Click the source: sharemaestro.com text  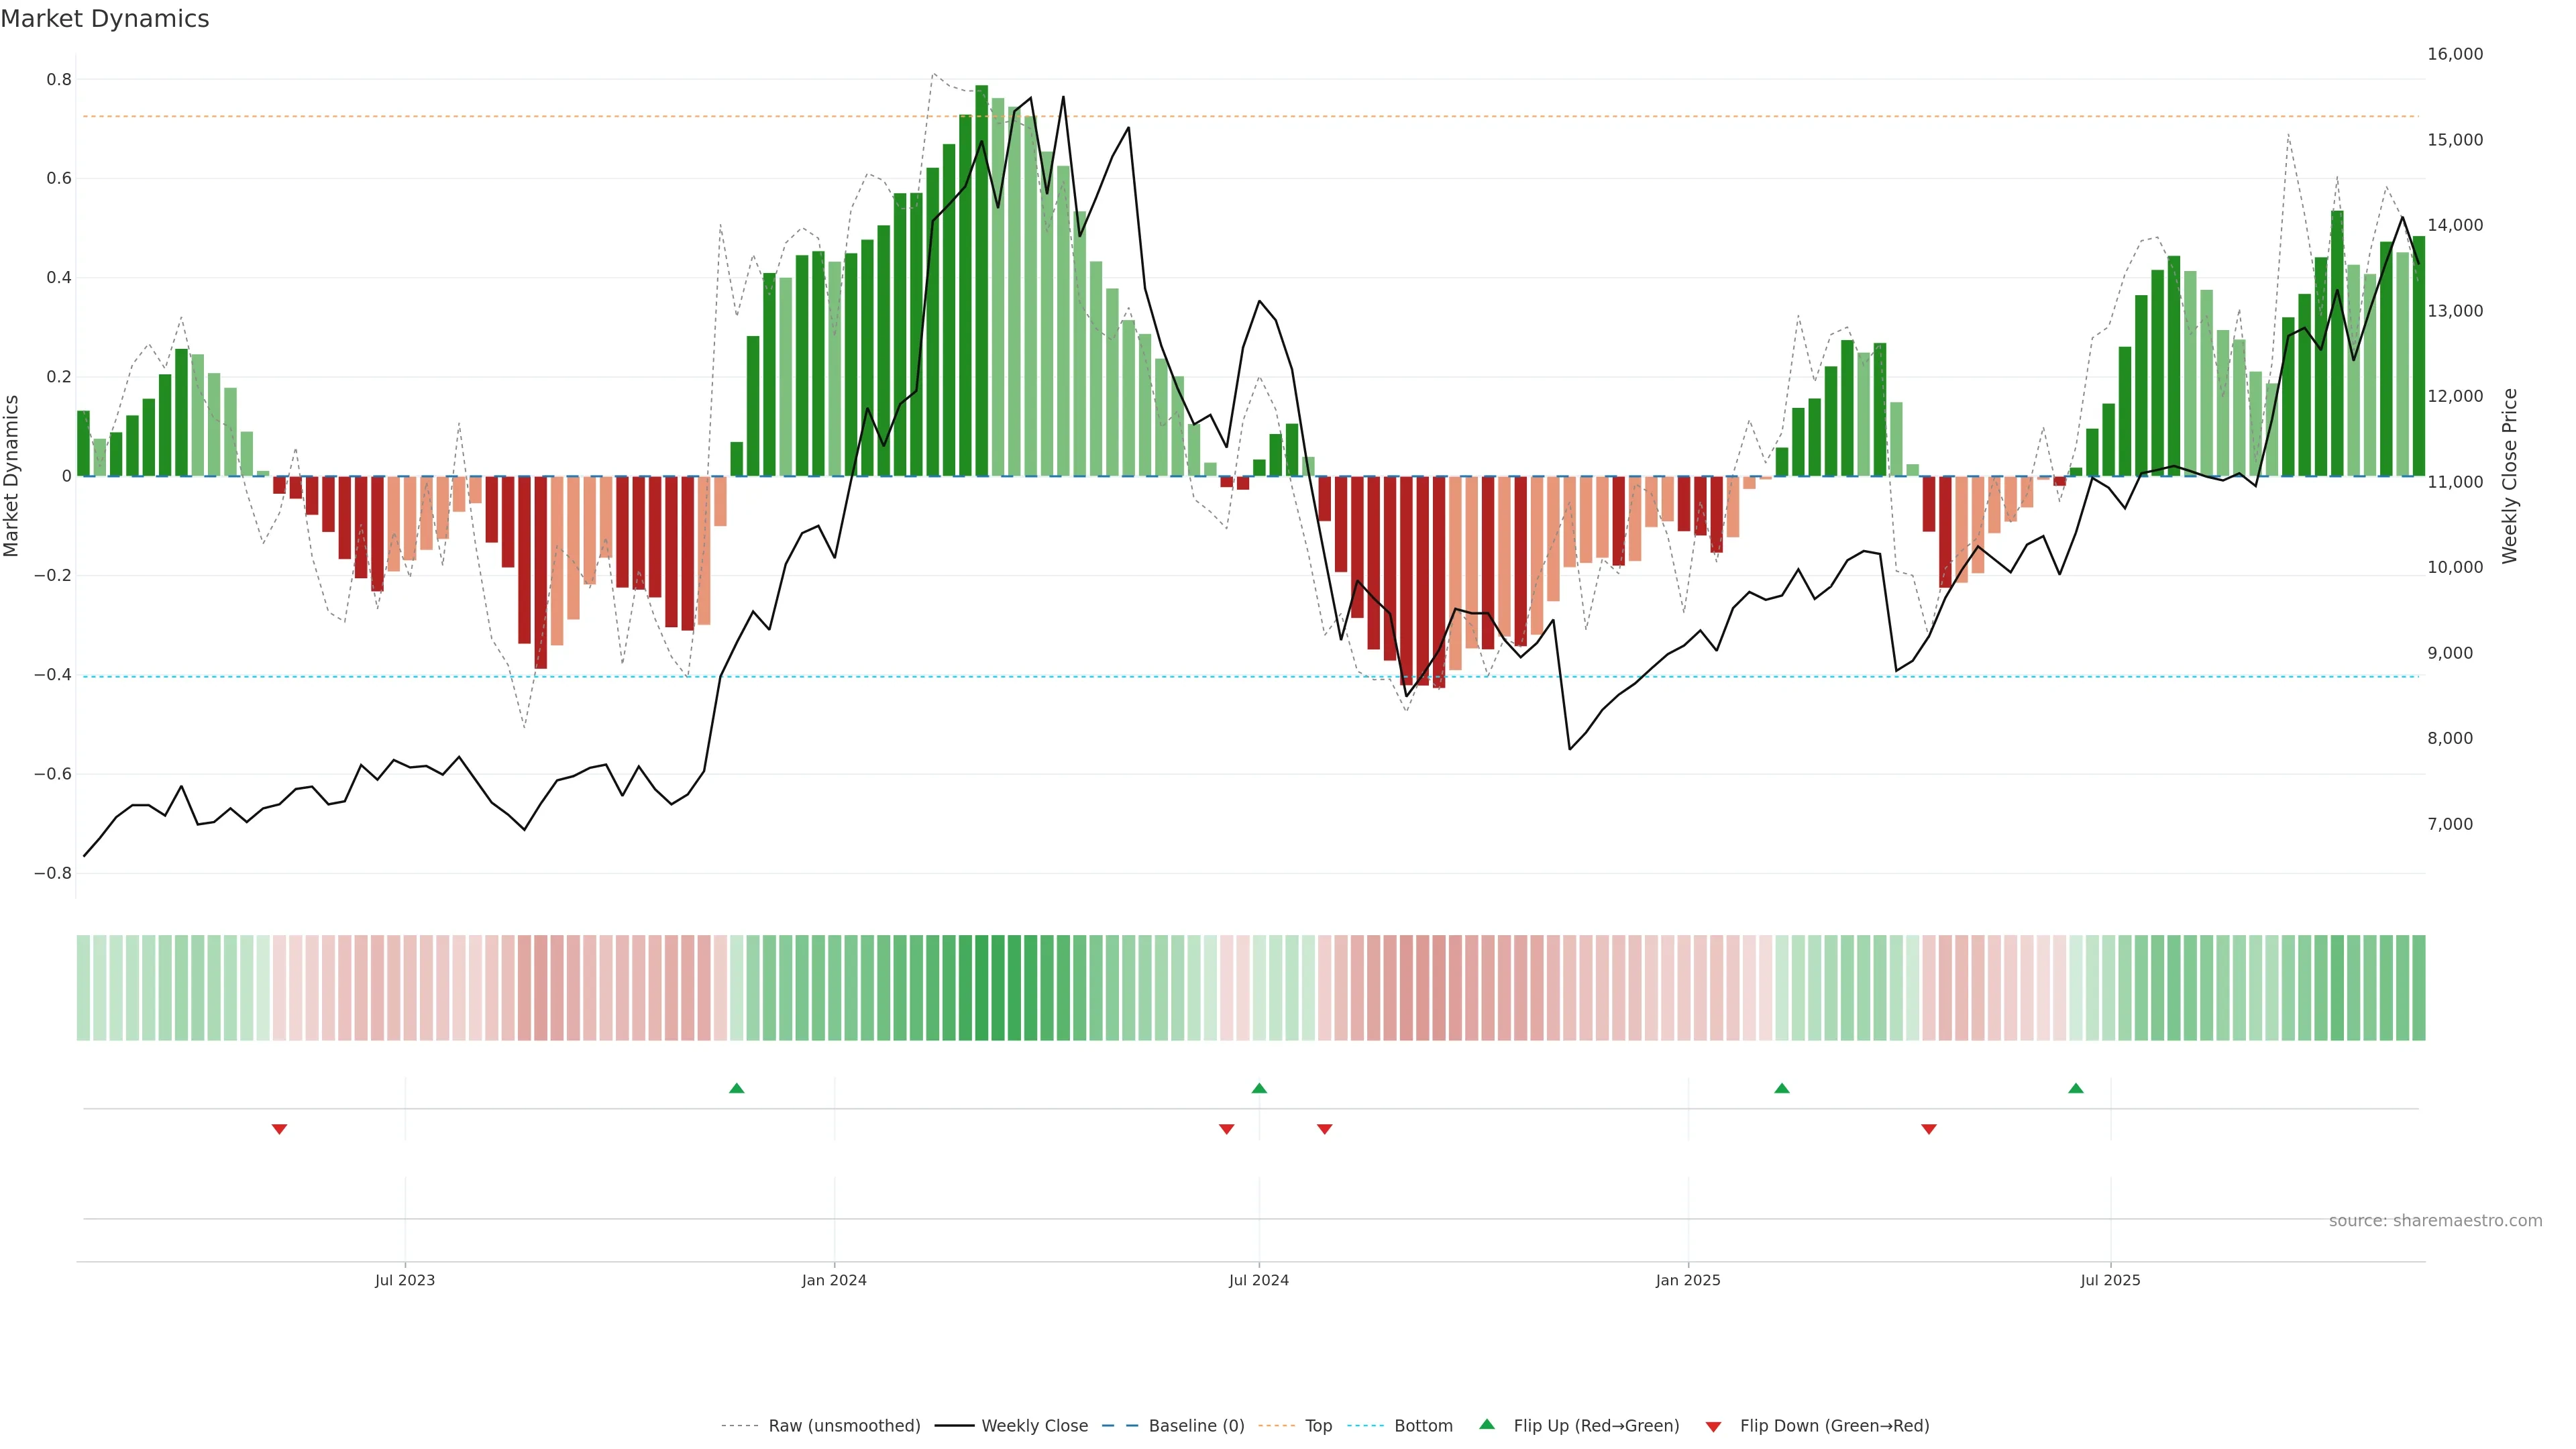coord(2435,1221)
